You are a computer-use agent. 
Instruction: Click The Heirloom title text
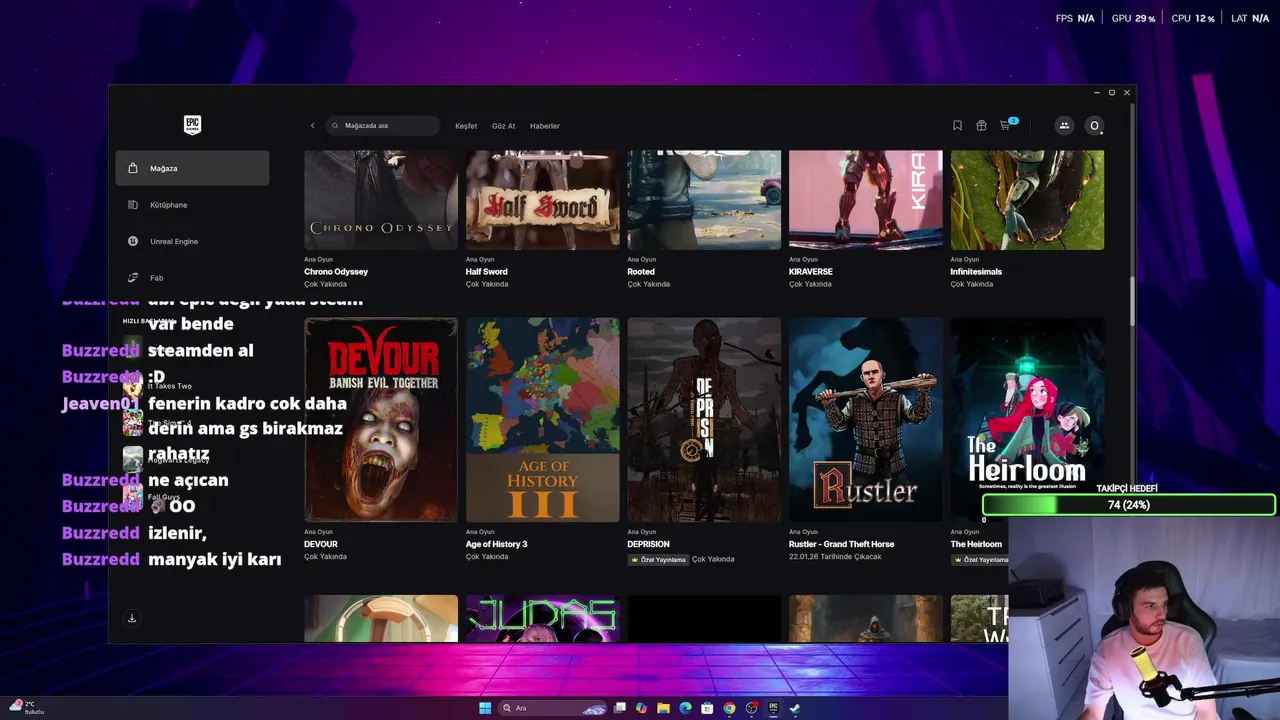(x=976, y=544)
